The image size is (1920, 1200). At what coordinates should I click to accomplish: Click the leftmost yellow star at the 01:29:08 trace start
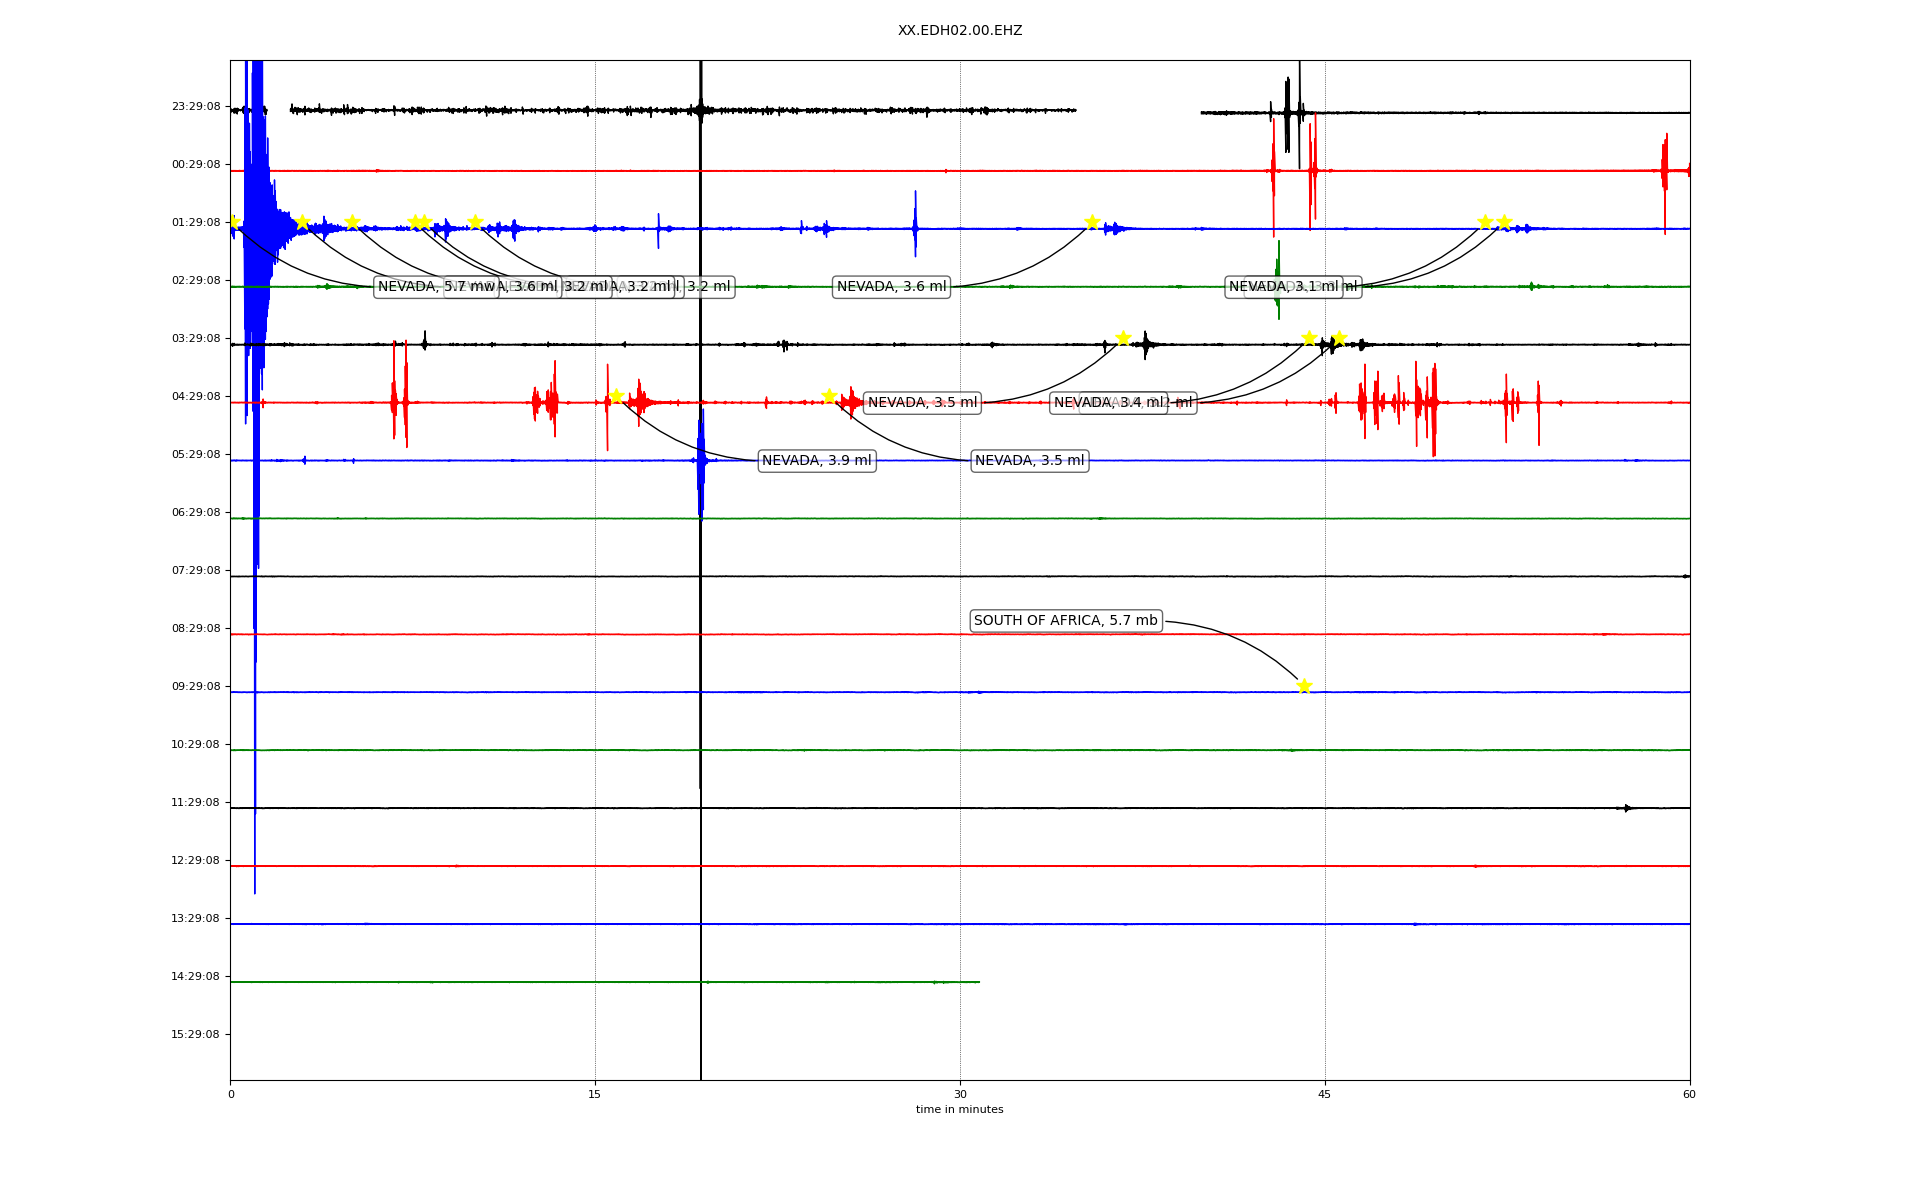click(233, 222)
